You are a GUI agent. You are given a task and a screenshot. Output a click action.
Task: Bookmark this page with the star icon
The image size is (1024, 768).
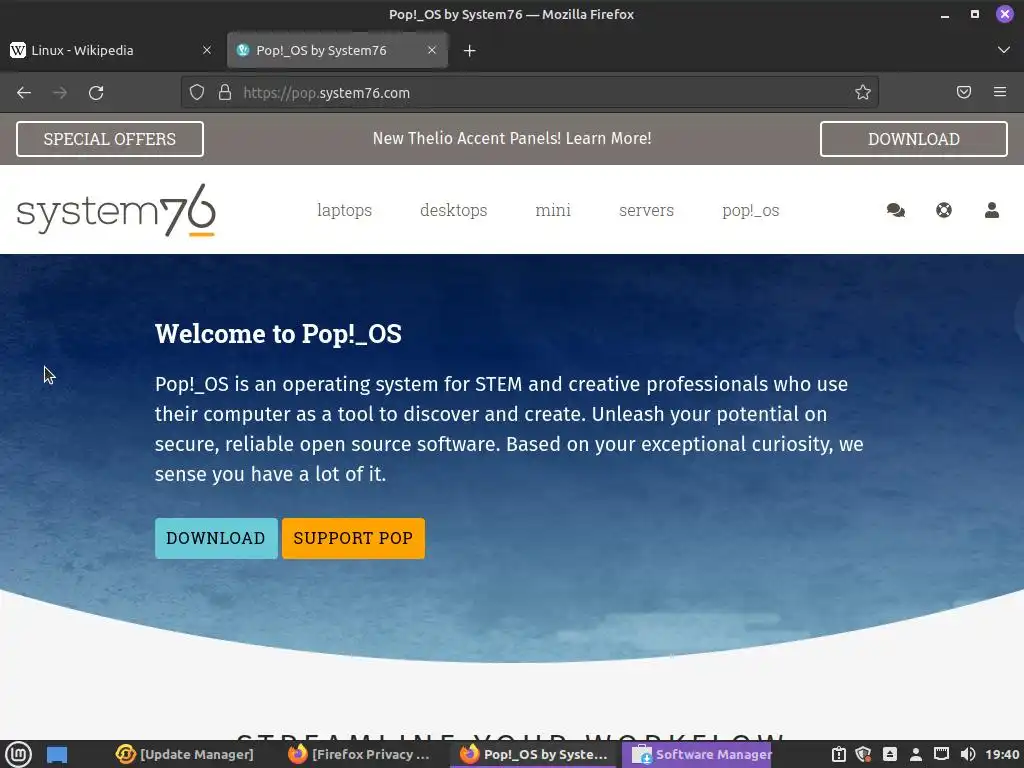863,93
